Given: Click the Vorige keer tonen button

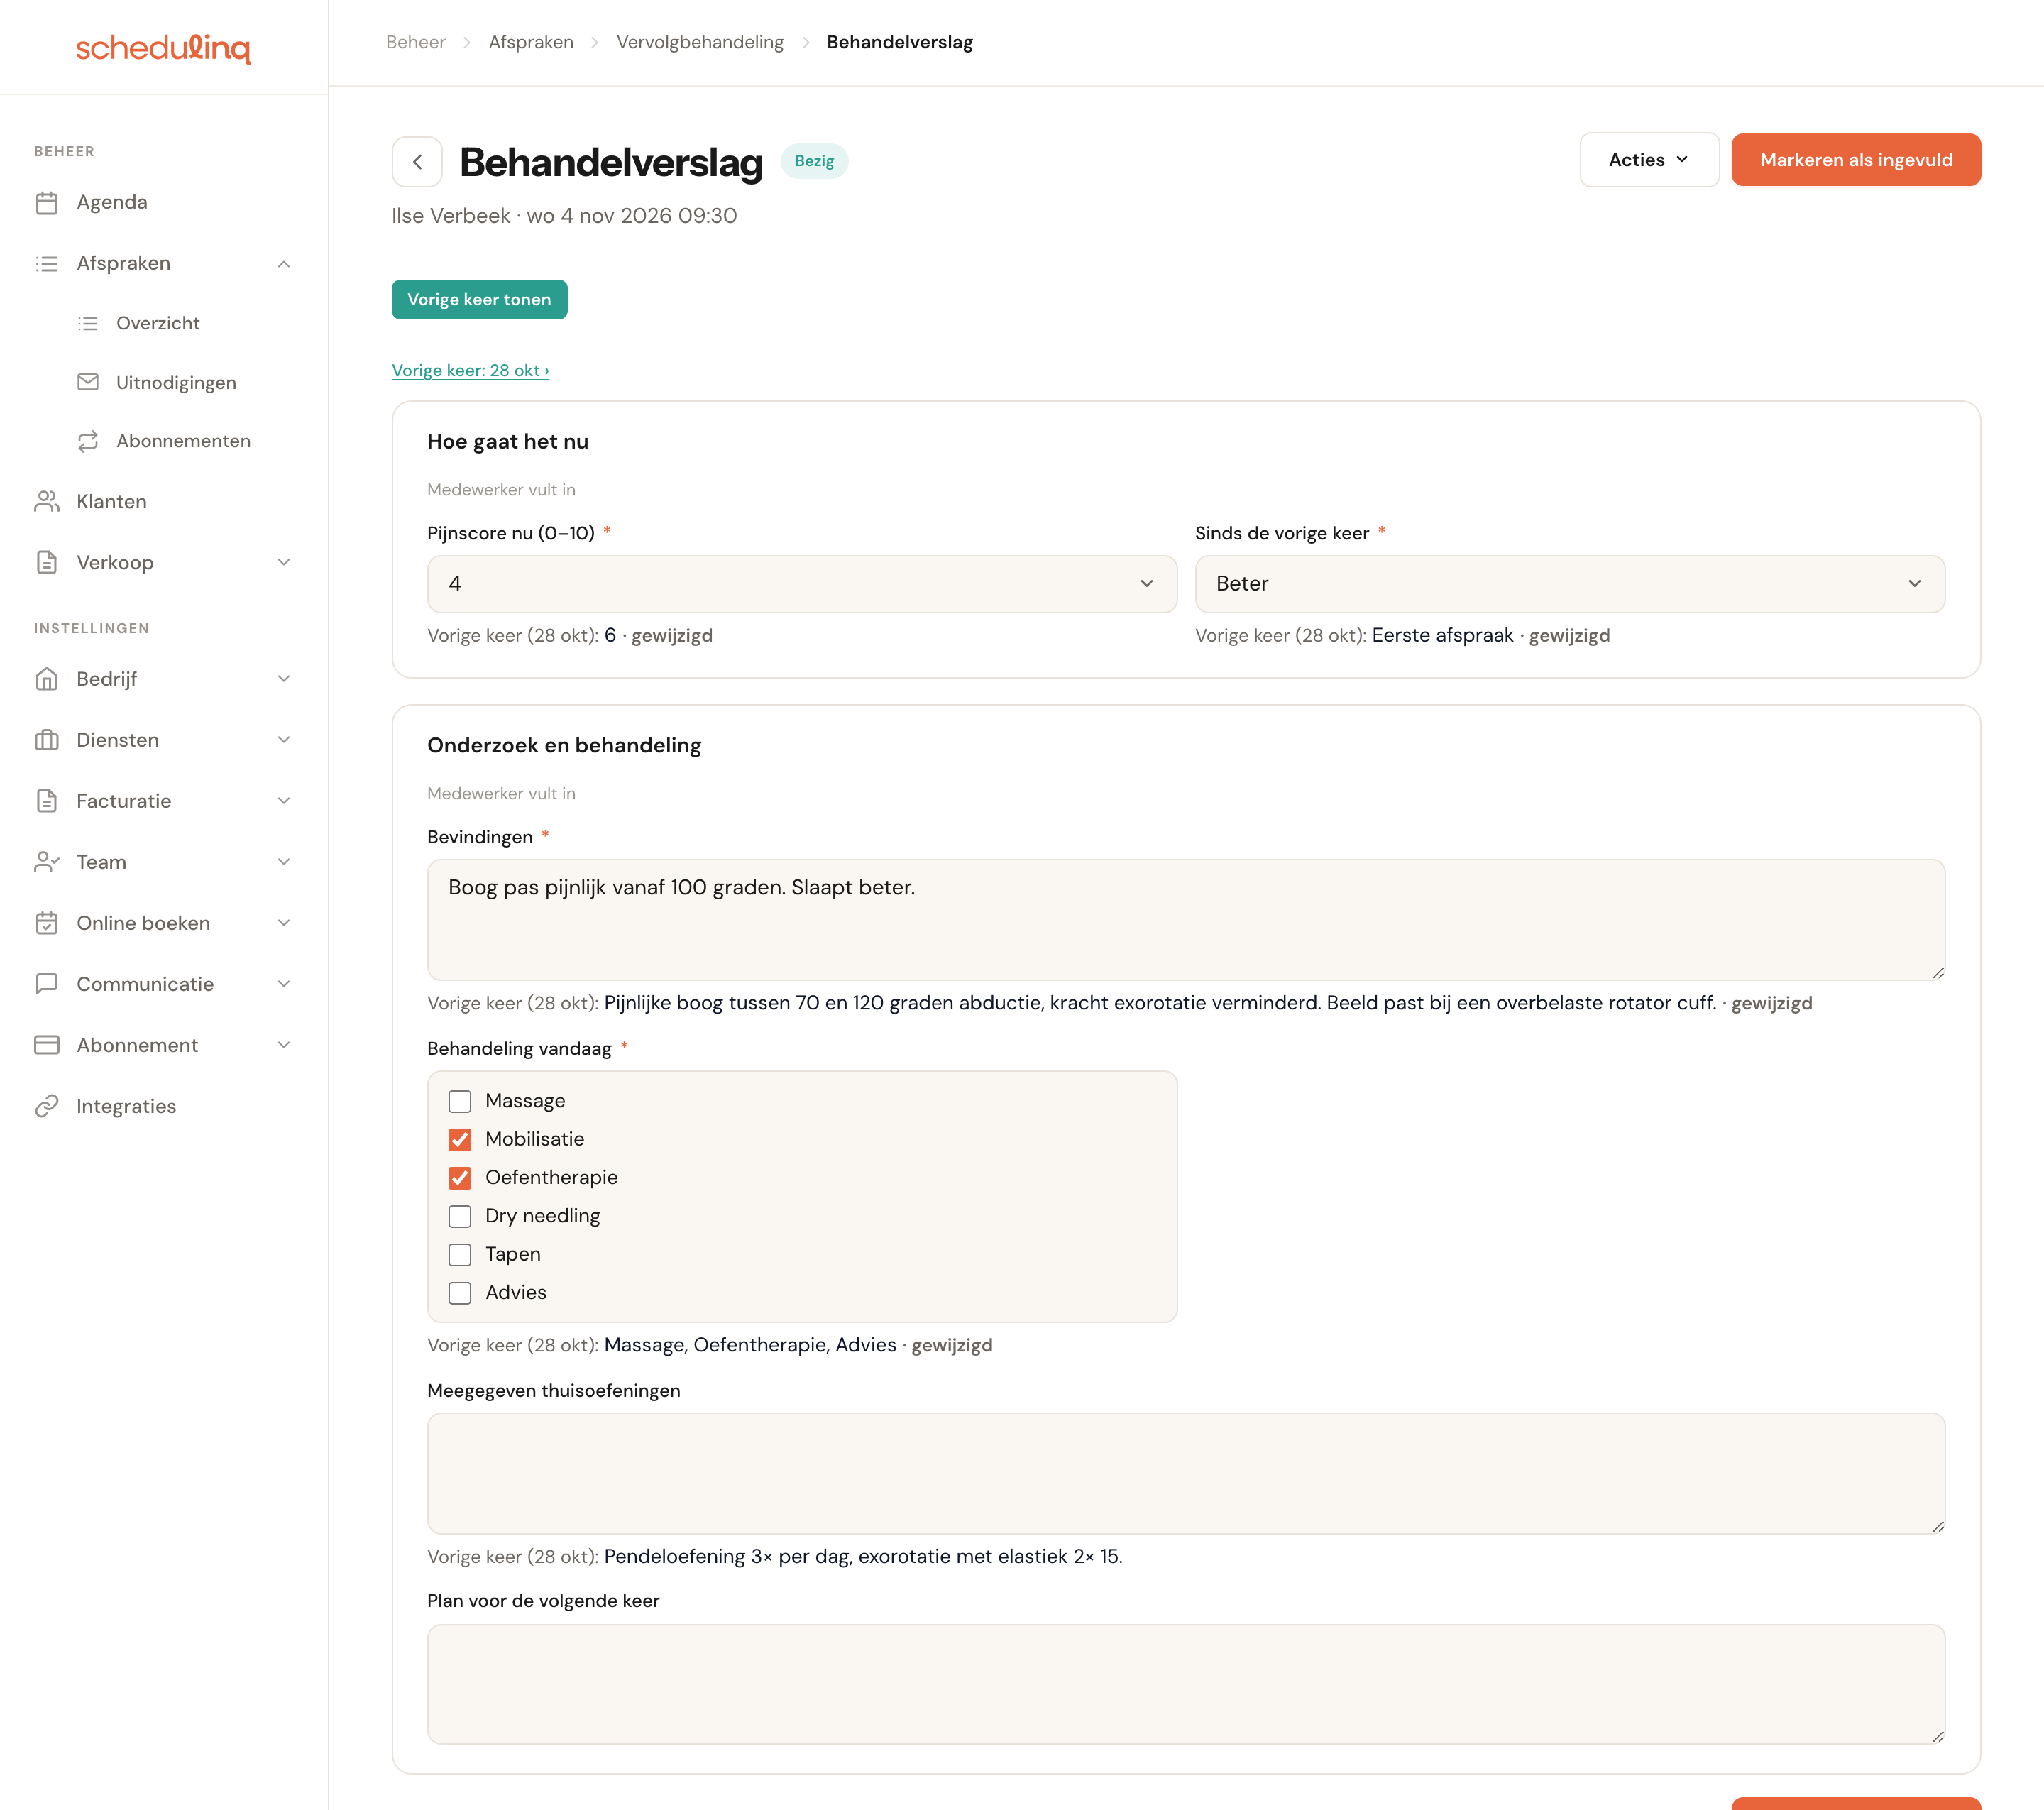Looking at the screenshot, I should tap(479, 300).
